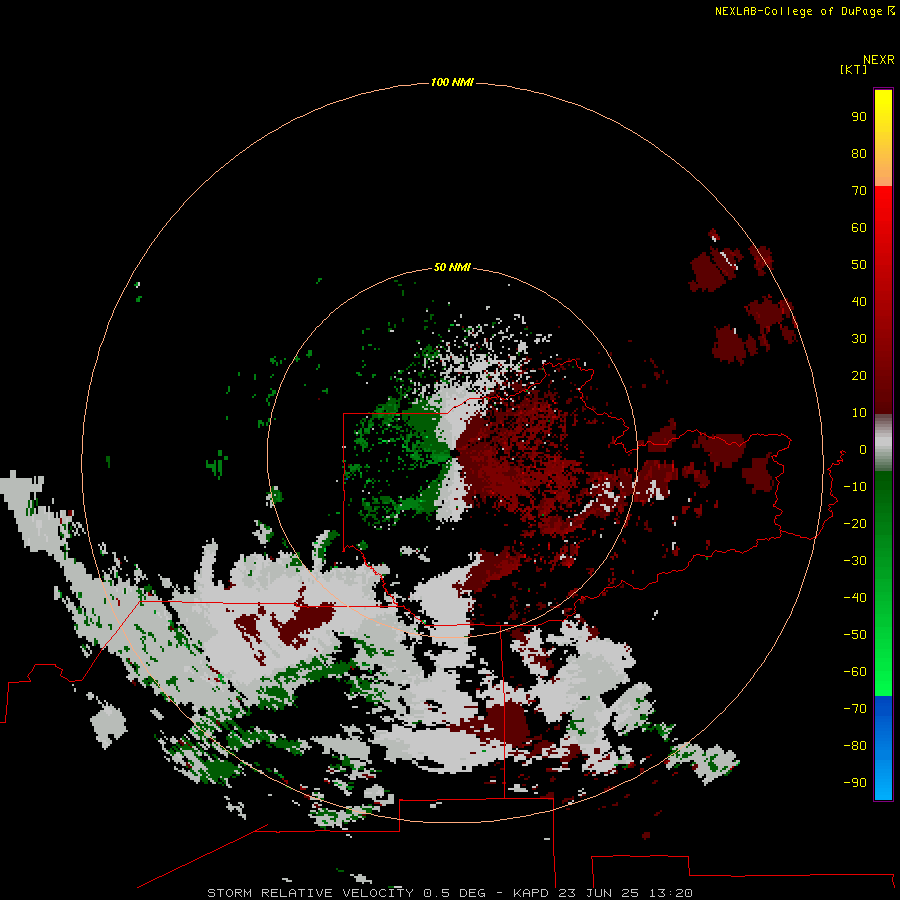900x900 pixels.
Task: Click the -40 value on velocity scale
Action: coord(855,598)
